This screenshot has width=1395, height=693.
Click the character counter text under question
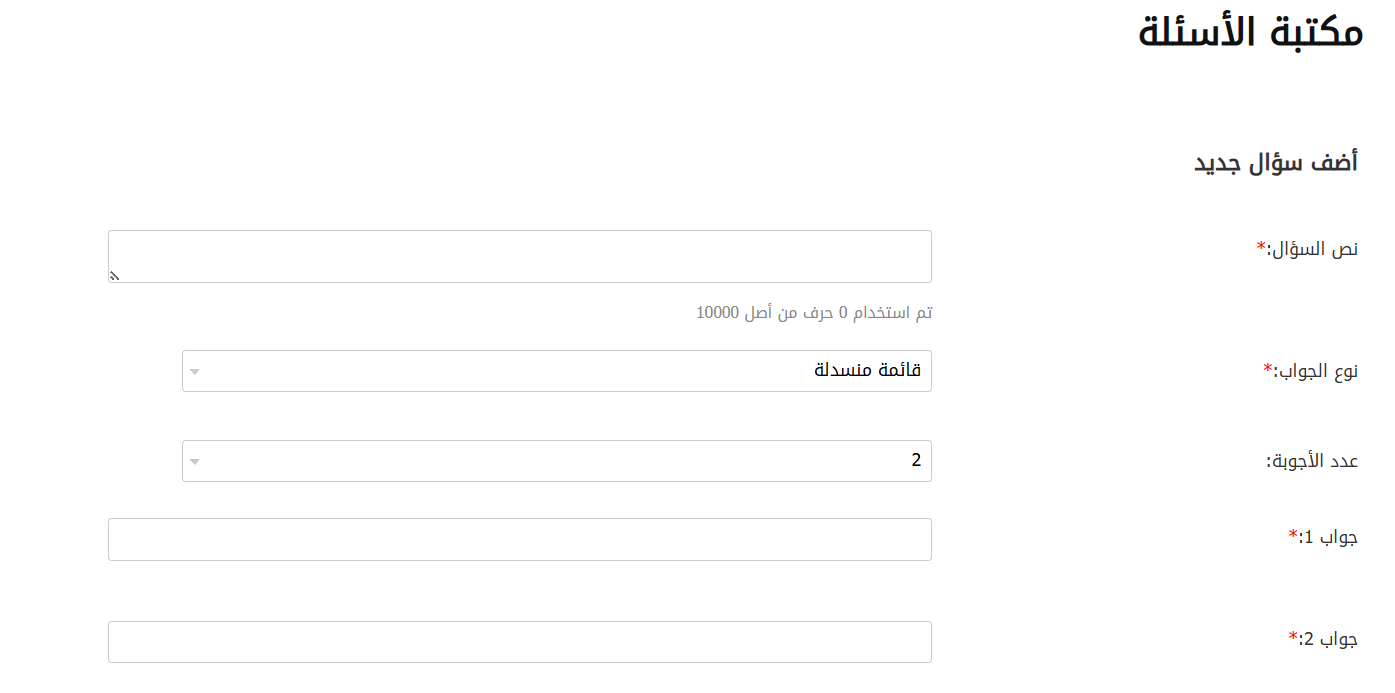814,313
